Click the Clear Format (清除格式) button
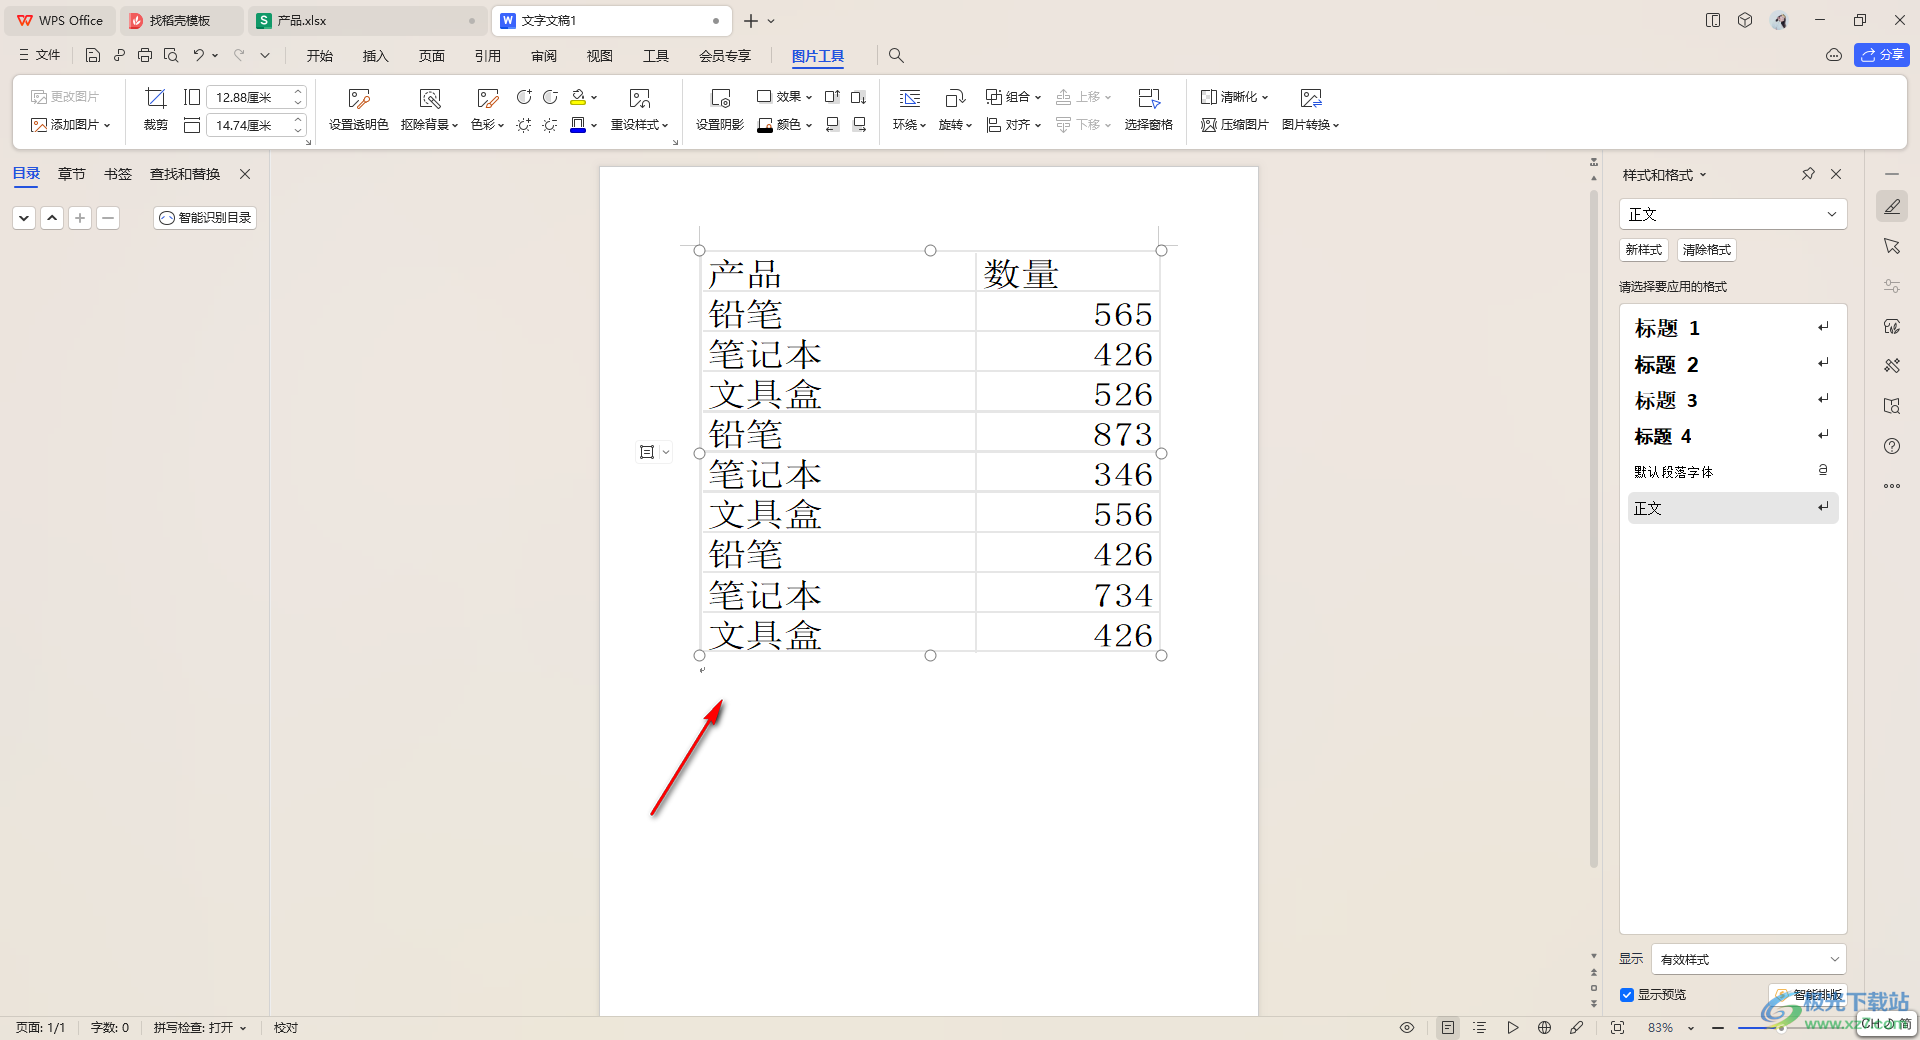The height and width of the screenshot is (1040, 1920). pos(1706,250)
